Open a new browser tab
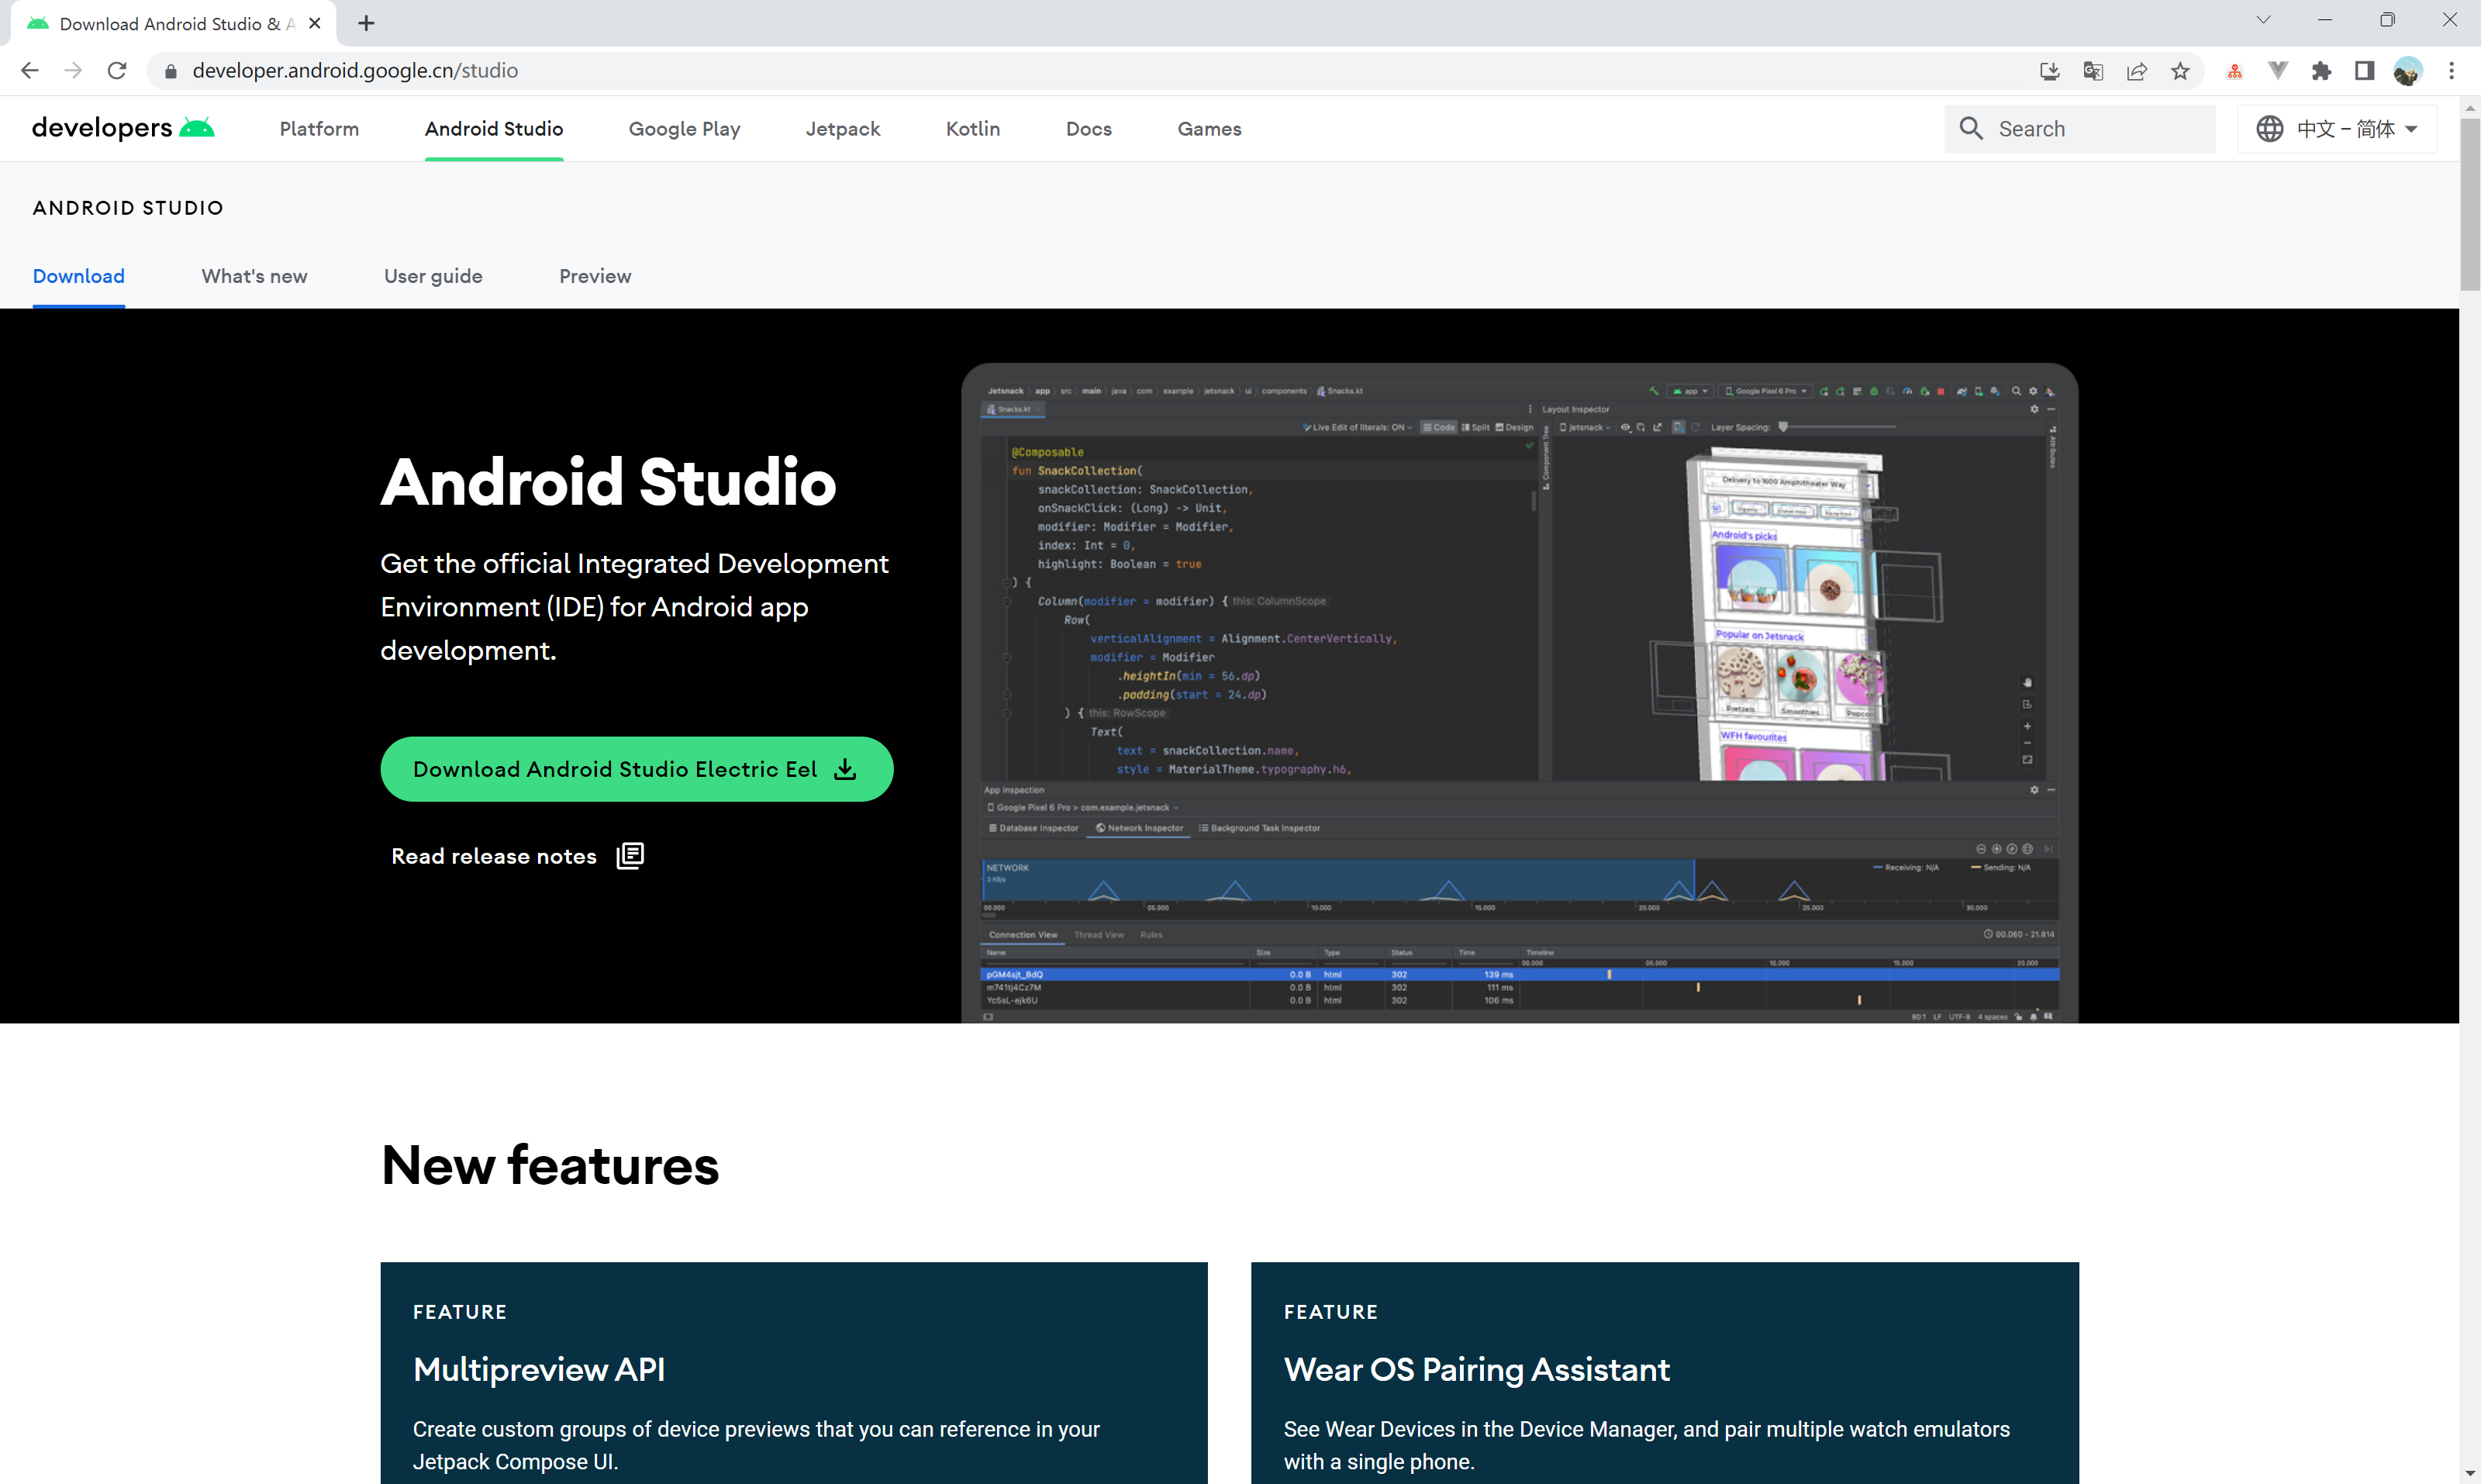The height and width of the screenshot is (1484, 2481). tap(366, 23)
